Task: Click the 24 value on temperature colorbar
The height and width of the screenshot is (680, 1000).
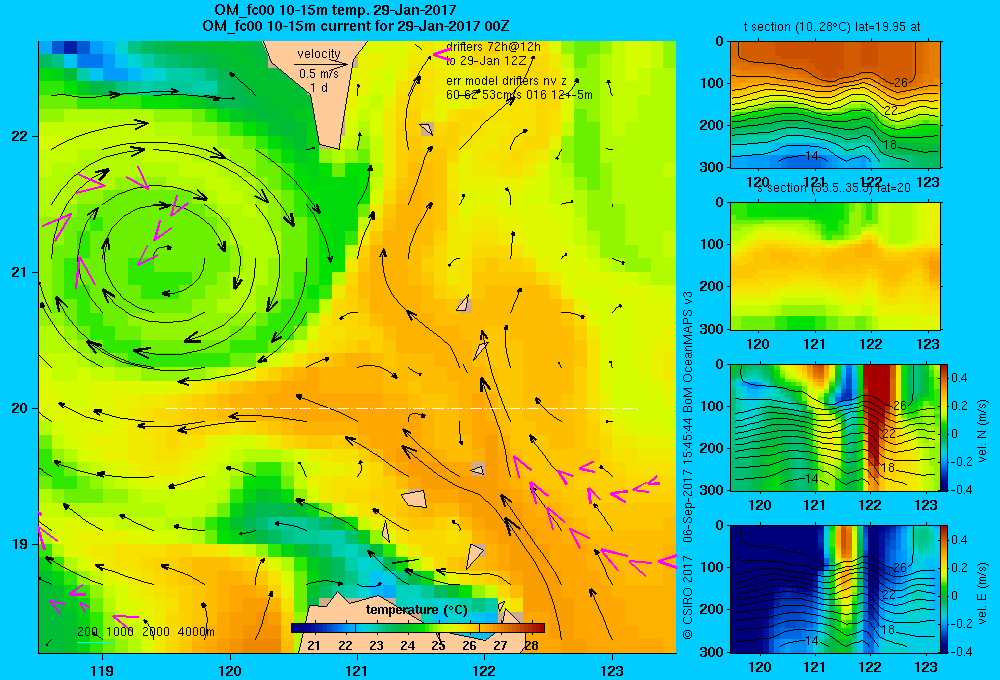Action: [x=408, y=646]
